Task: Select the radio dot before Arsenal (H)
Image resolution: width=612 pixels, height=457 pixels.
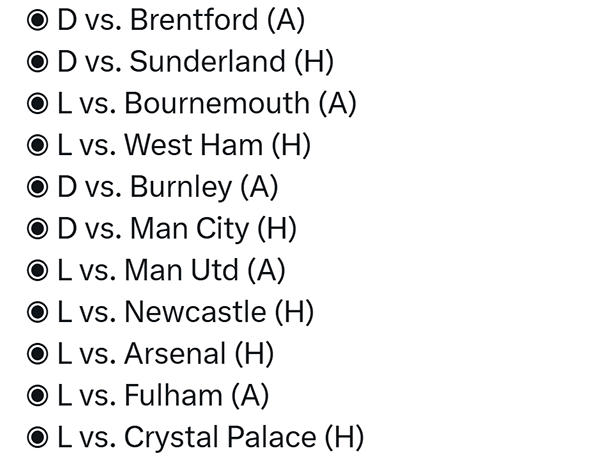Action: tap(40, 355)
